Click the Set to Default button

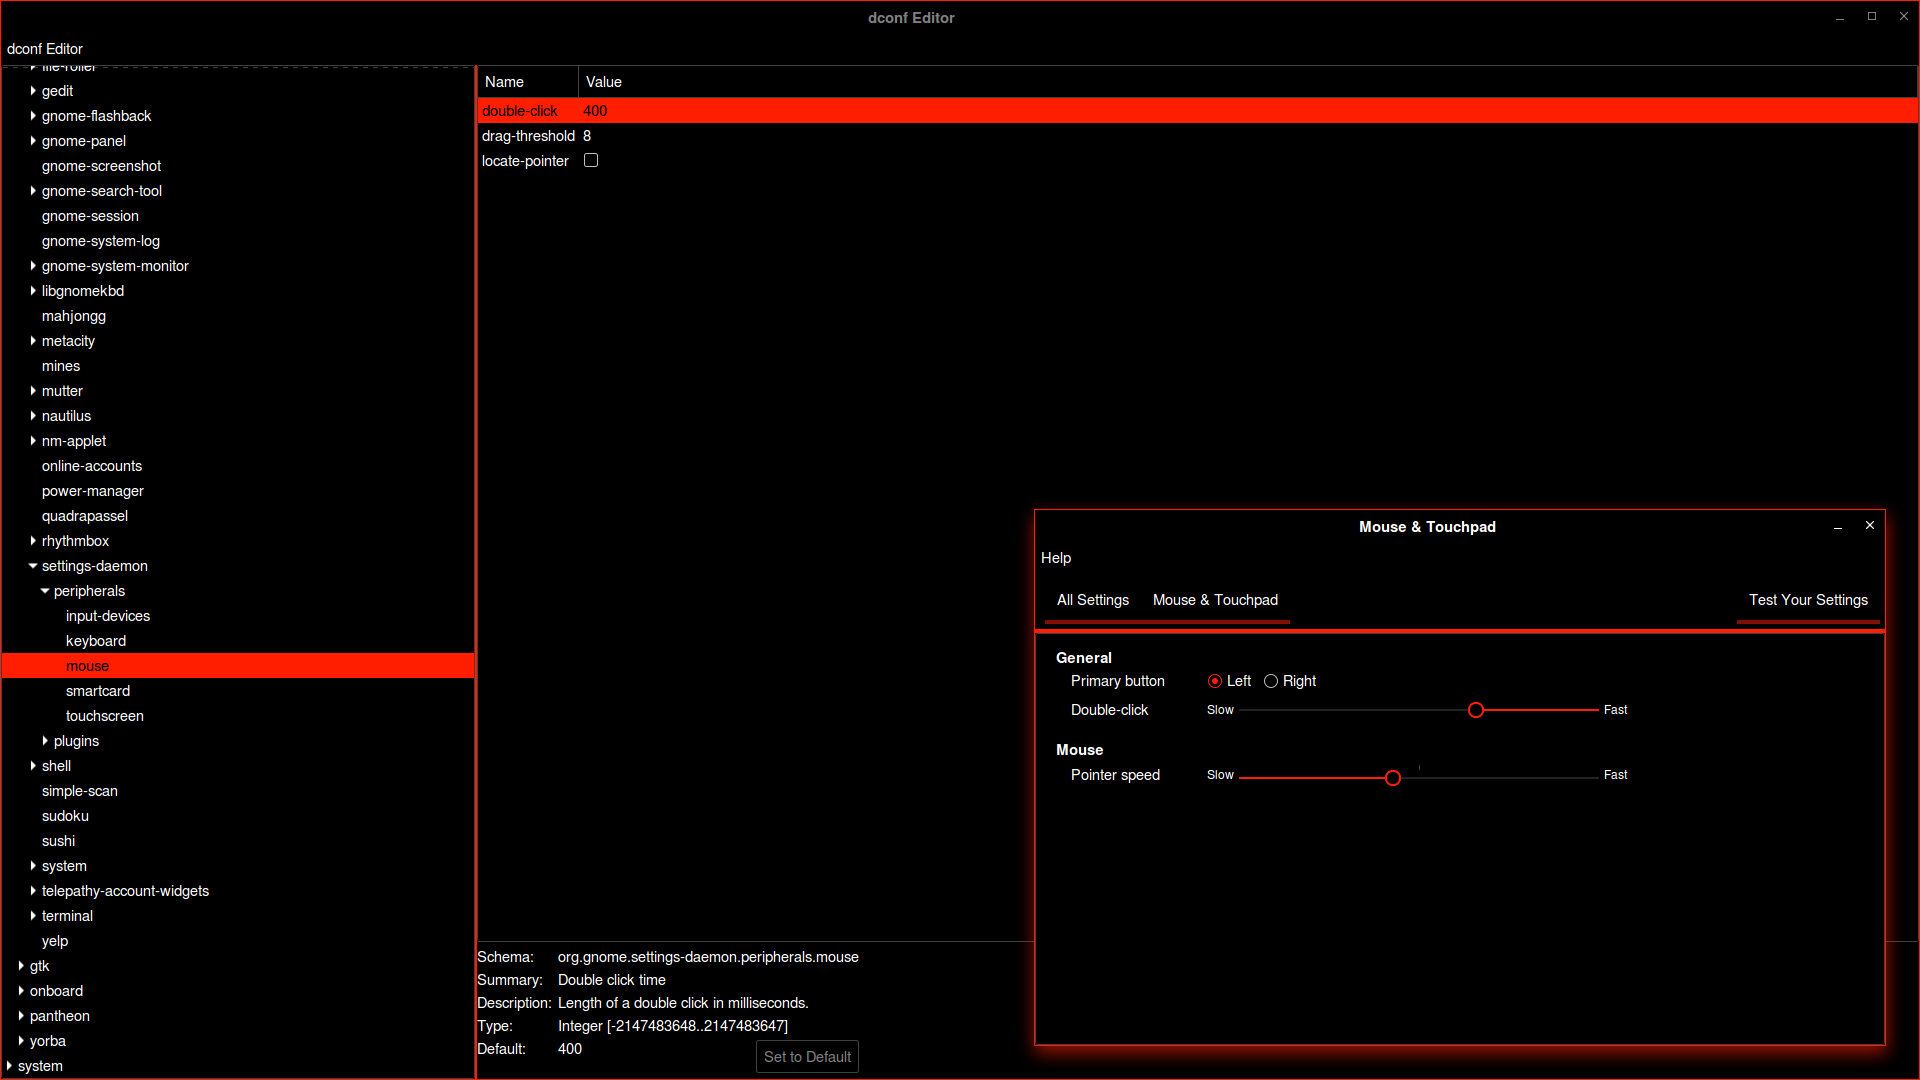click(806, 1056)
